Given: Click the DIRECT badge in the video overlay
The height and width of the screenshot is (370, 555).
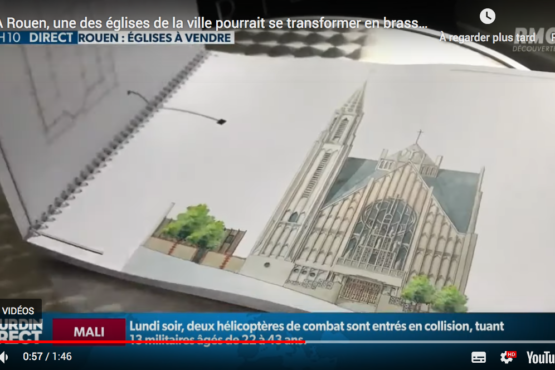Looking at the screenshot, I should click(51, 38).
